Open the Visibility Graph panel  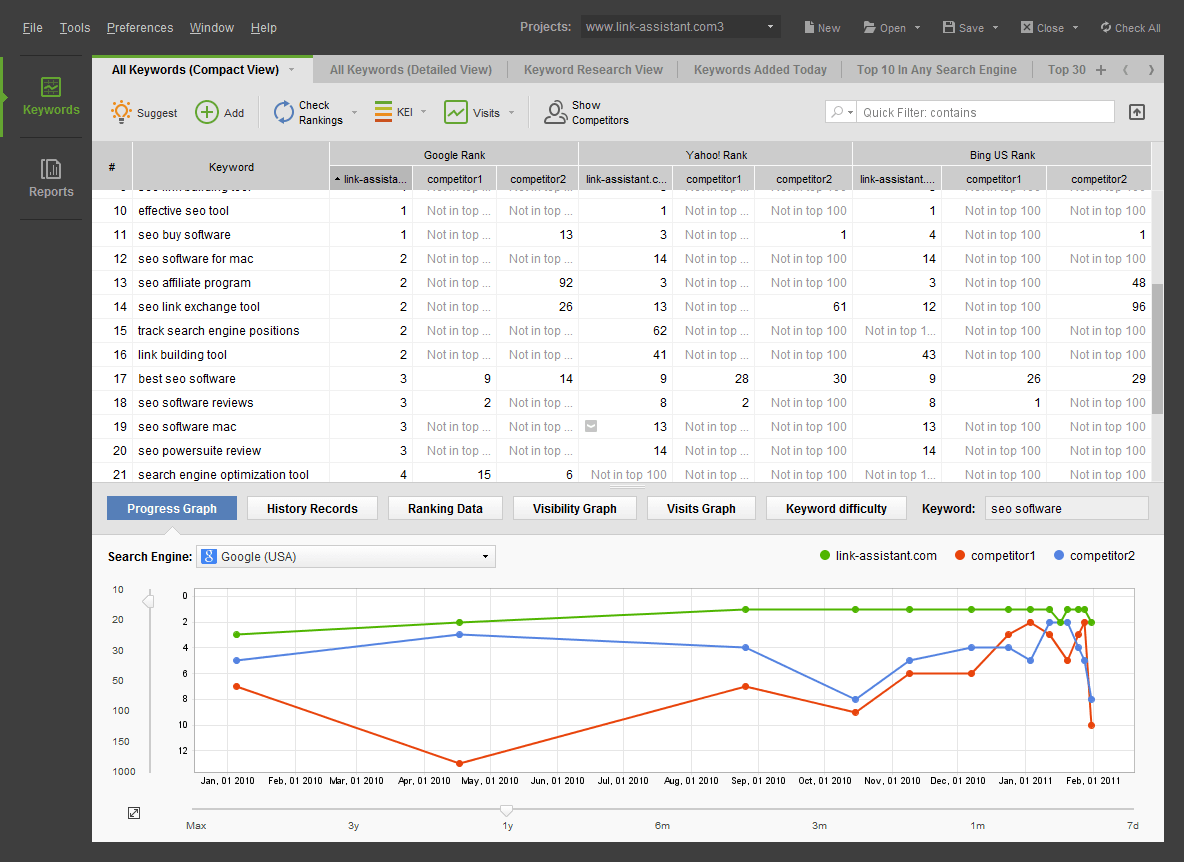575,509
